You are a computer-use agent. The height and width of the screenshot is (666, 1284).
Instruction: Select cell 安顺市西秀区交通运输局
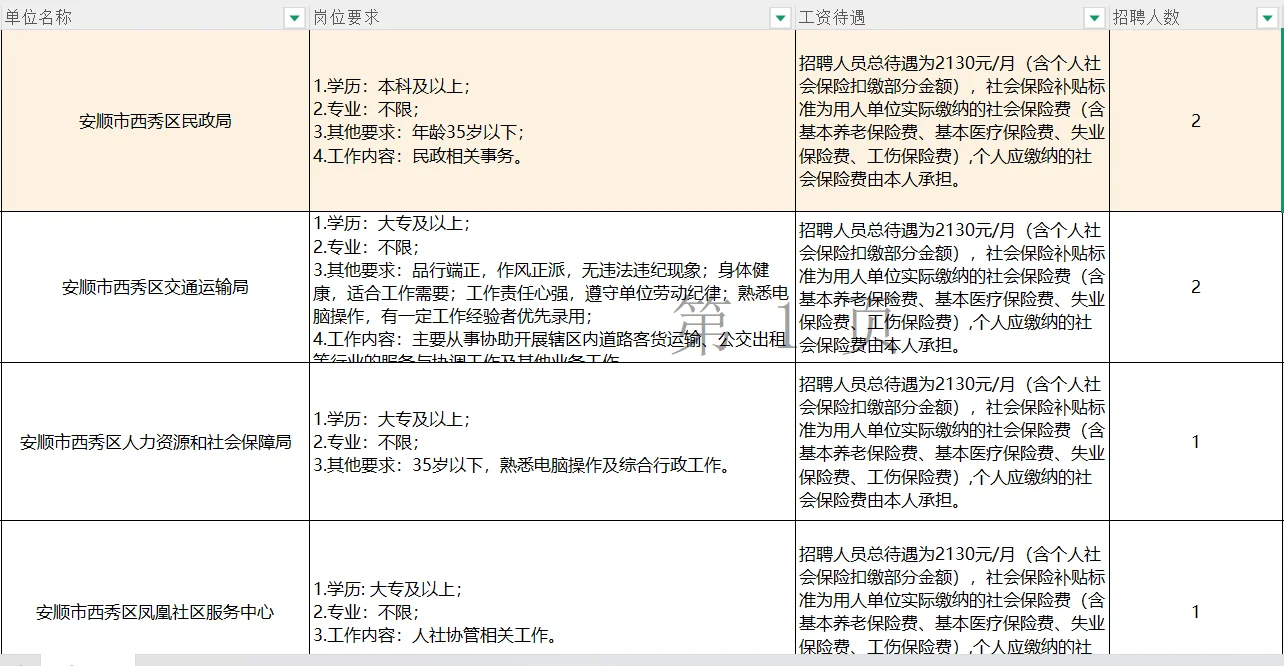tap(154, 287)
